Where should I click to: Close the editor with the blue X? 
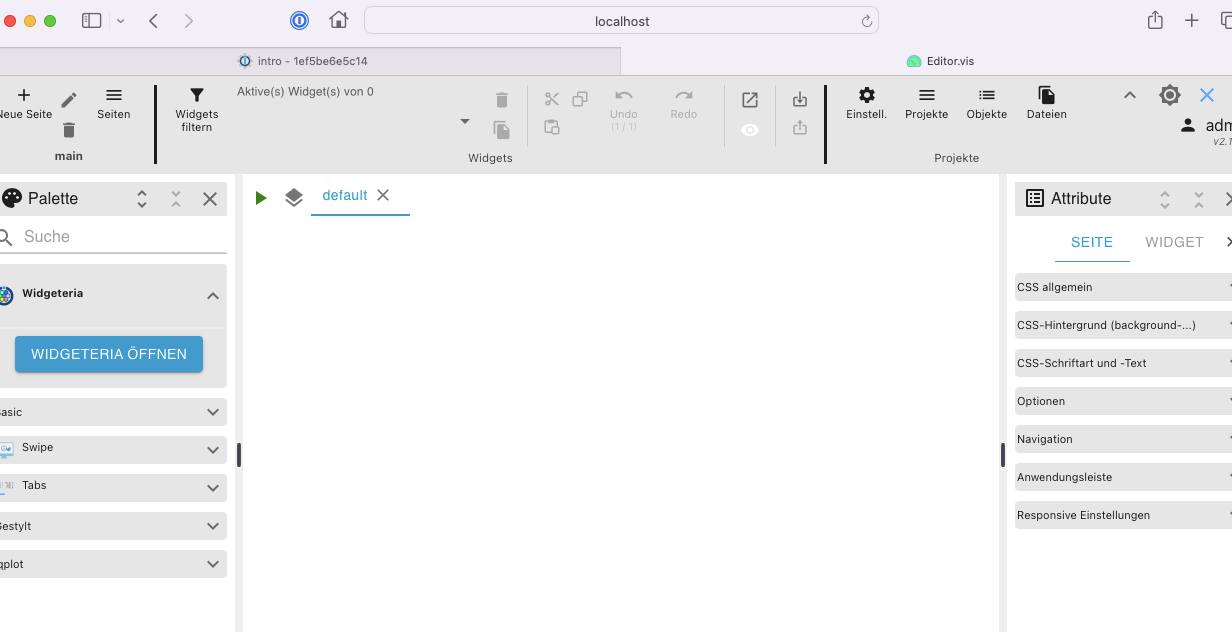pos(1207,95)
